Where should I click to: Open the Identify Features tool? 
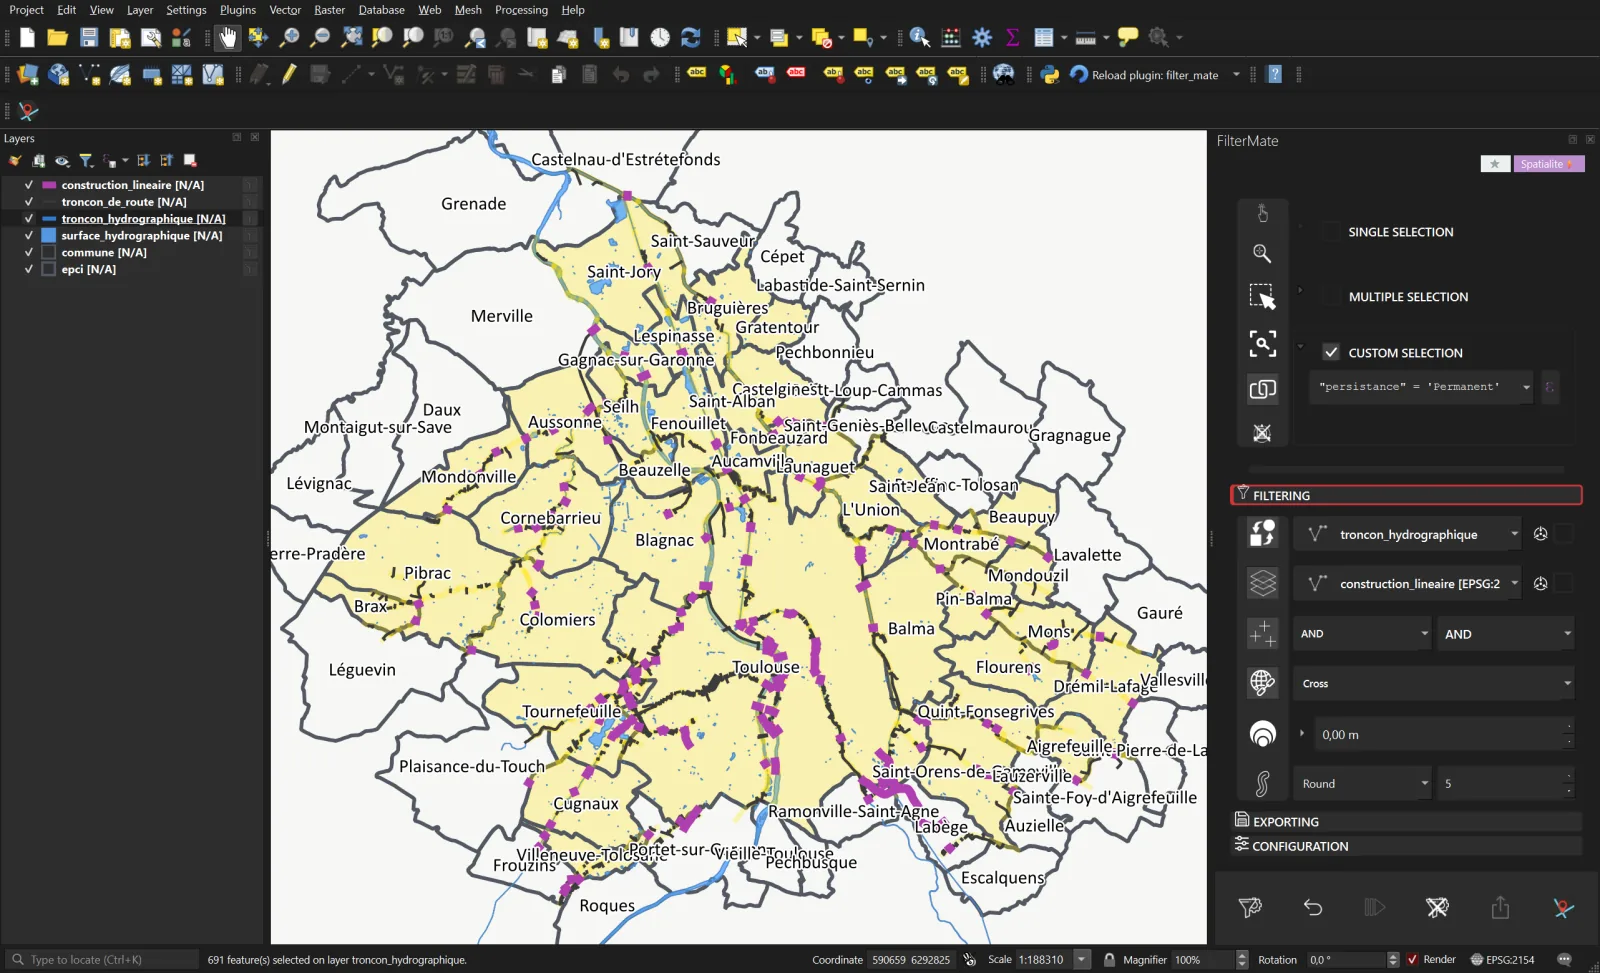click(x=920, y=38)
